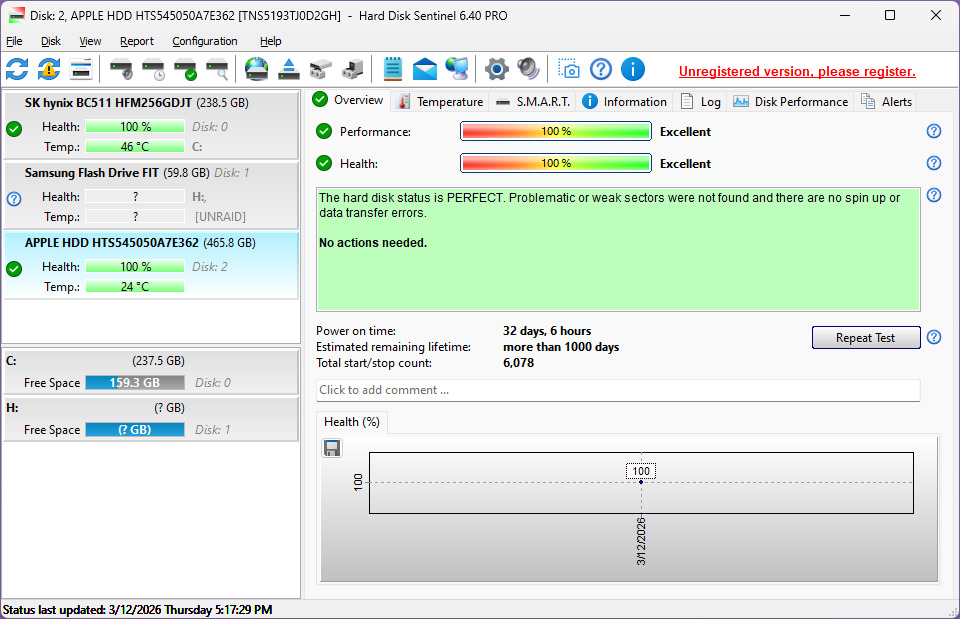Click the Status last updated status bar text
The image size is (960, 619).
coord(137,610)
